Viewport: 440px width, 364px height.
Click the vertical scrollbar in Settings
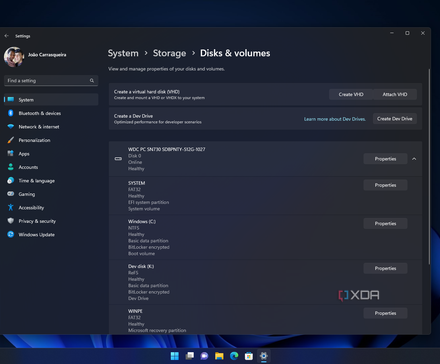429,167
